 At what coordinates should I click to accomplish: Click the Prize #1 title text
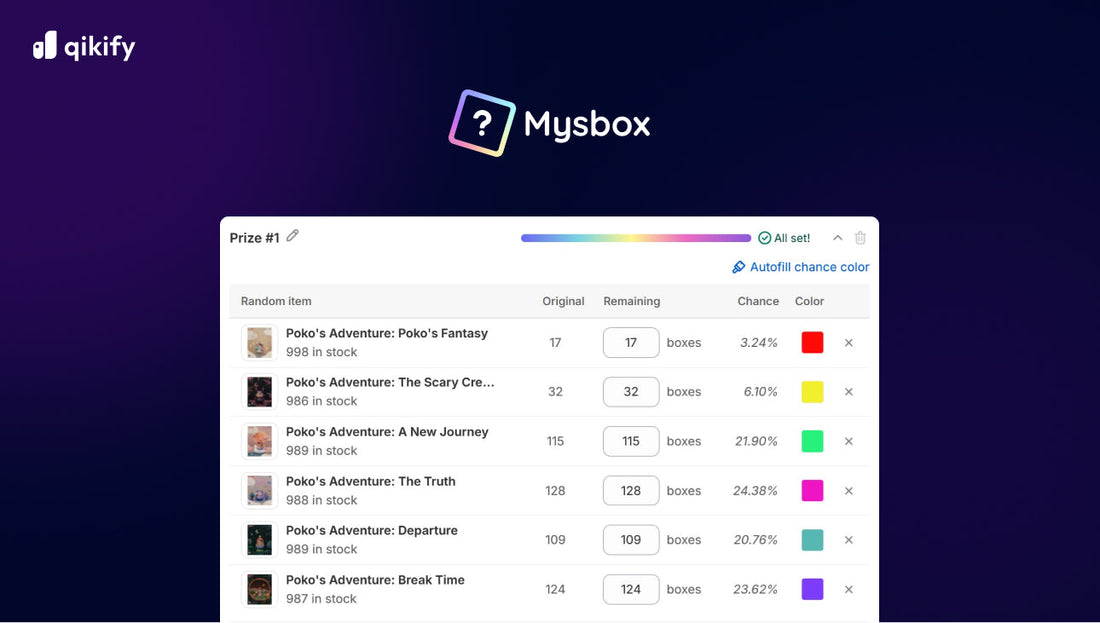pyautogui.click(x=254, y=238)
